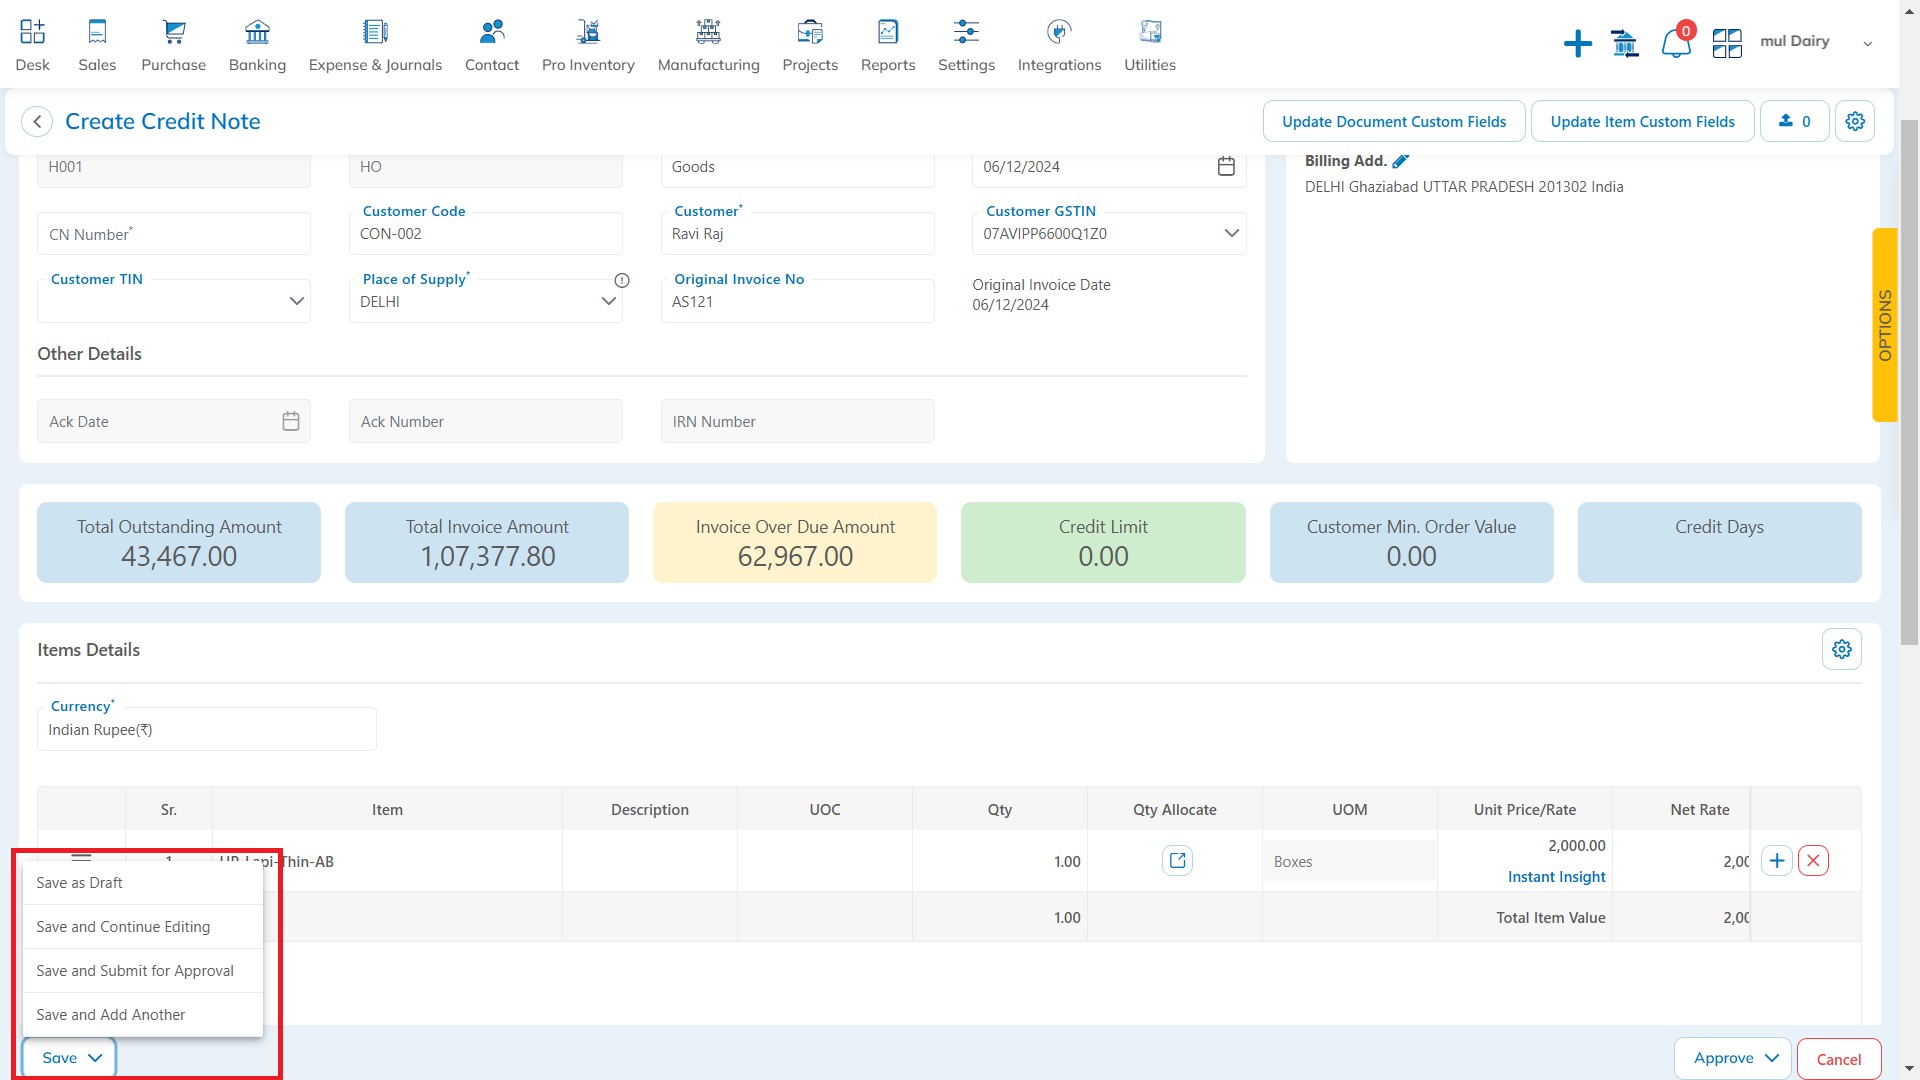Image resolution: width=1920 pixels, height=1080 pixels.
Task: Click the Qty Allocate column header
Action: pyautogui.click(x=1174, y=809)
